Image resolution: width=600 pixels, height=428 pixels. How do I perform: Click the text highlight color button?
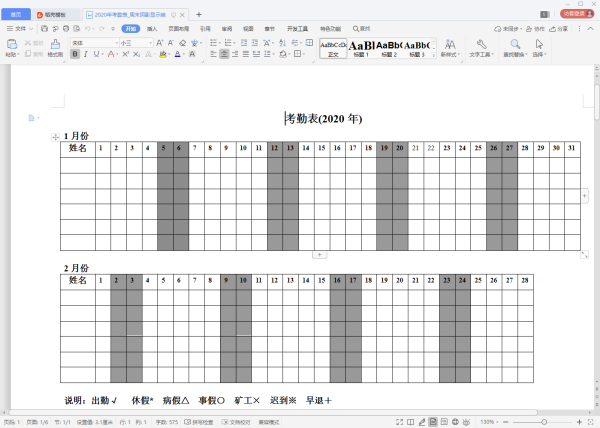point(163,54)
